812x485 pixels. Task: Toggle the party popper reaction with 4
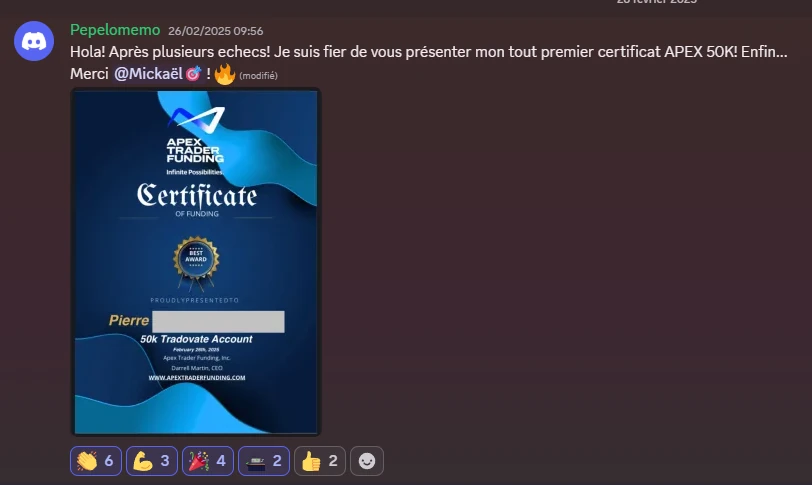pos(208,461)
